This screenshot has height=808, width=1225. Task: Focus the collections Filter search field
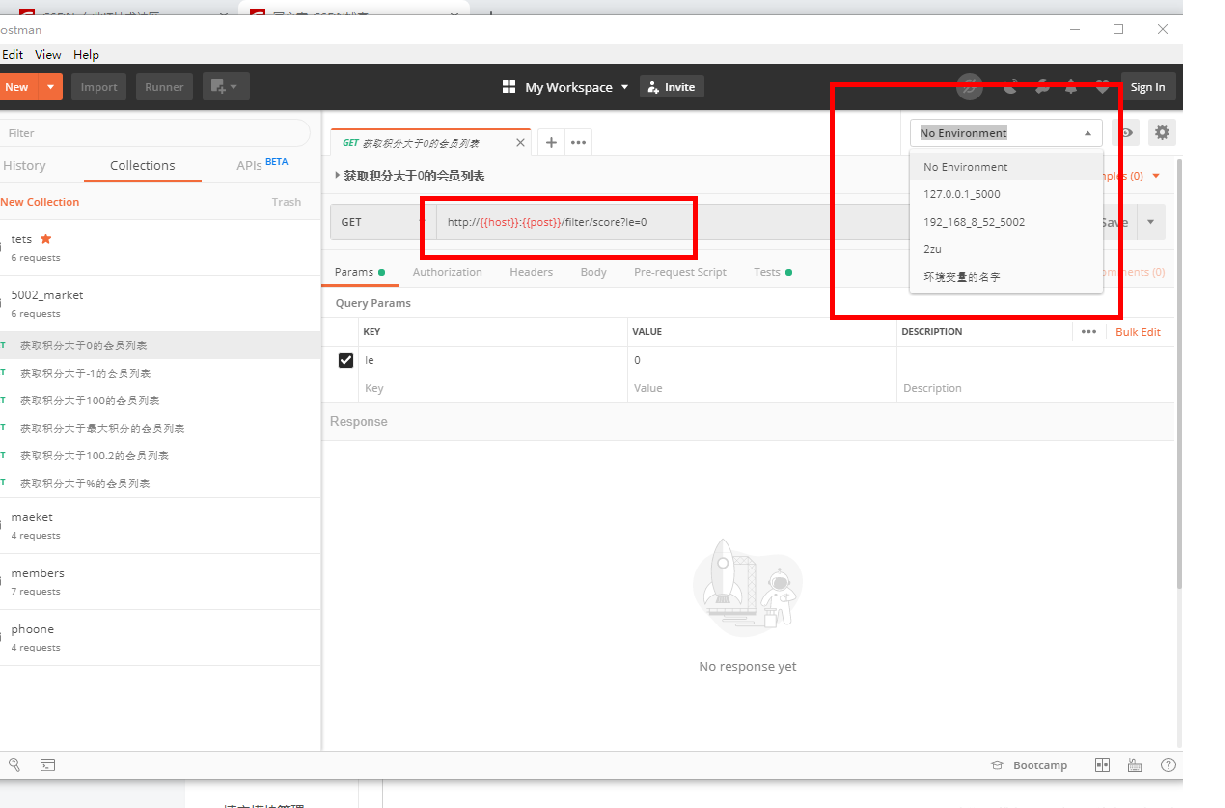(x=155, y=132)
